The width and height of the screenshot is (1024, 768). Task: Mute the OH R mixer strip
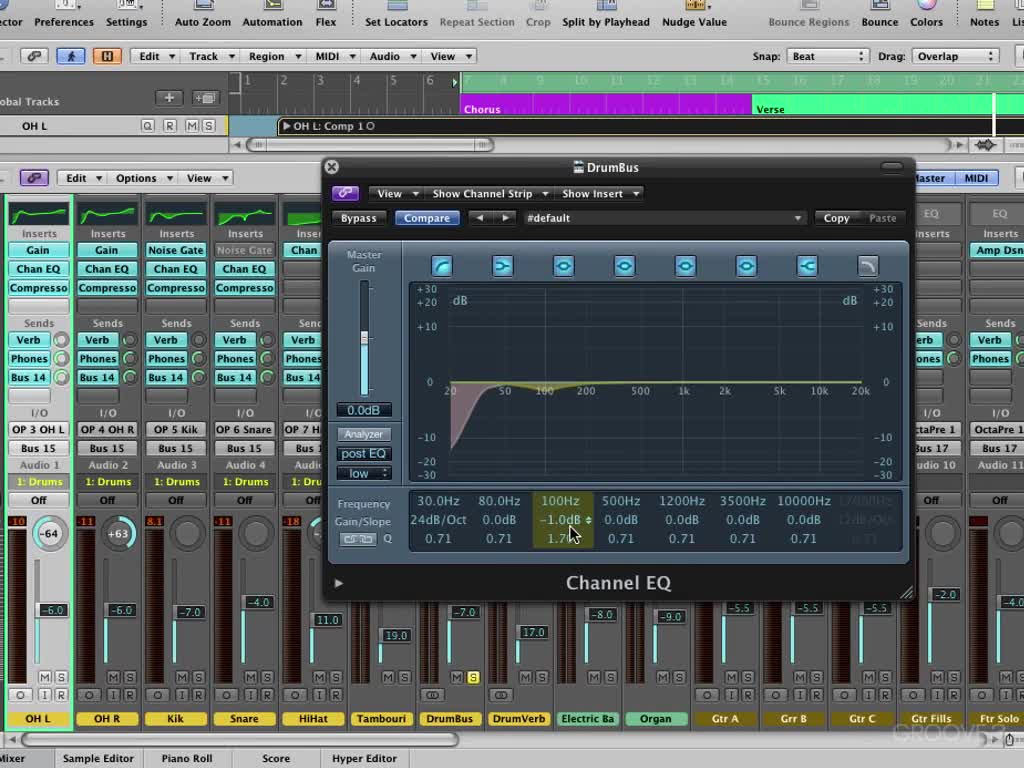coord(112,677)
